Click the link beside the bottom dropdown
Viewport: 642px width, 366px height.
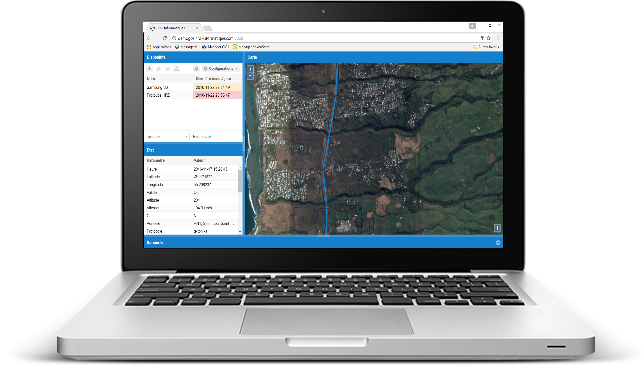click(x=202, y=136)
